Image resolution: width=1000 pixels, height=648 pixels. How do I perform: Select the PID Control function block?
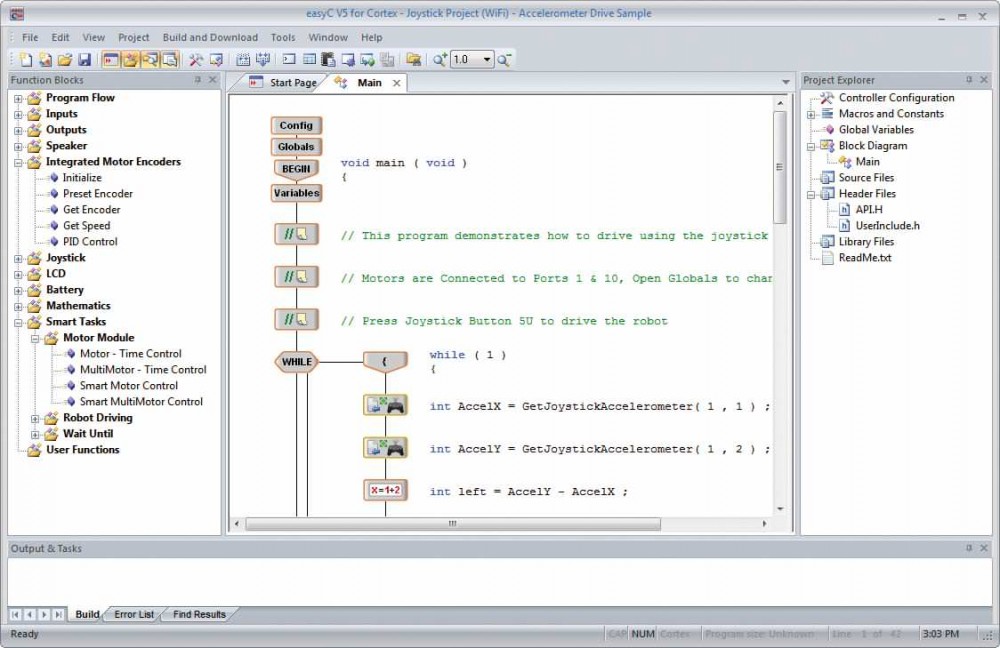click(x=90, y=242)
